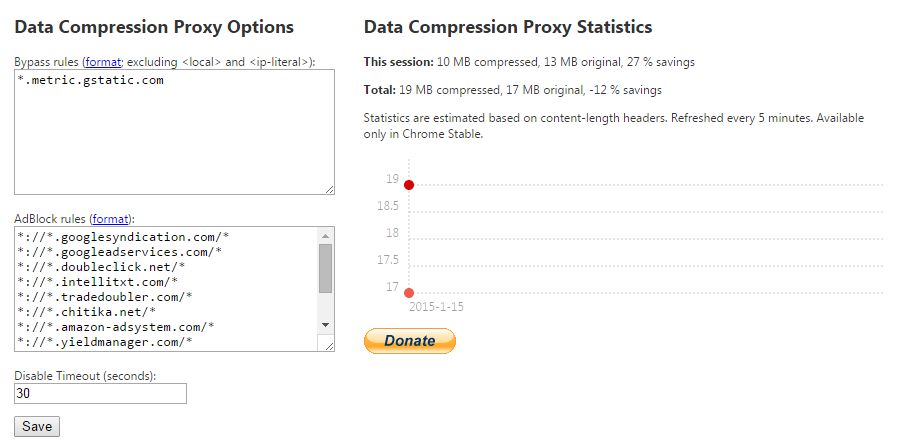Viewport: 922px width, 445px height.
Task: Open the Bypass rules format link
Action: (x=102, y=62)
